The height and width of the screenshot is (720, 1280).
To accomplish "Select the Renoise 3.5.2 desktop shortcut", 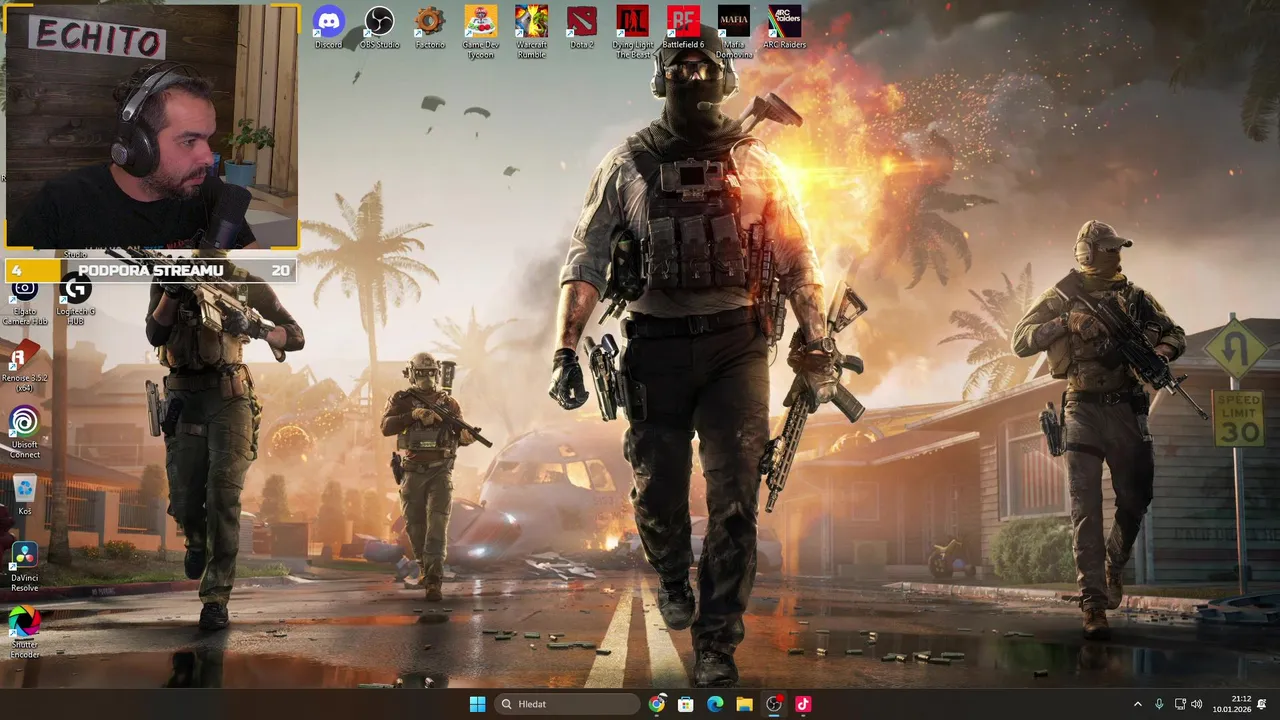I will (x=24, y=366).
